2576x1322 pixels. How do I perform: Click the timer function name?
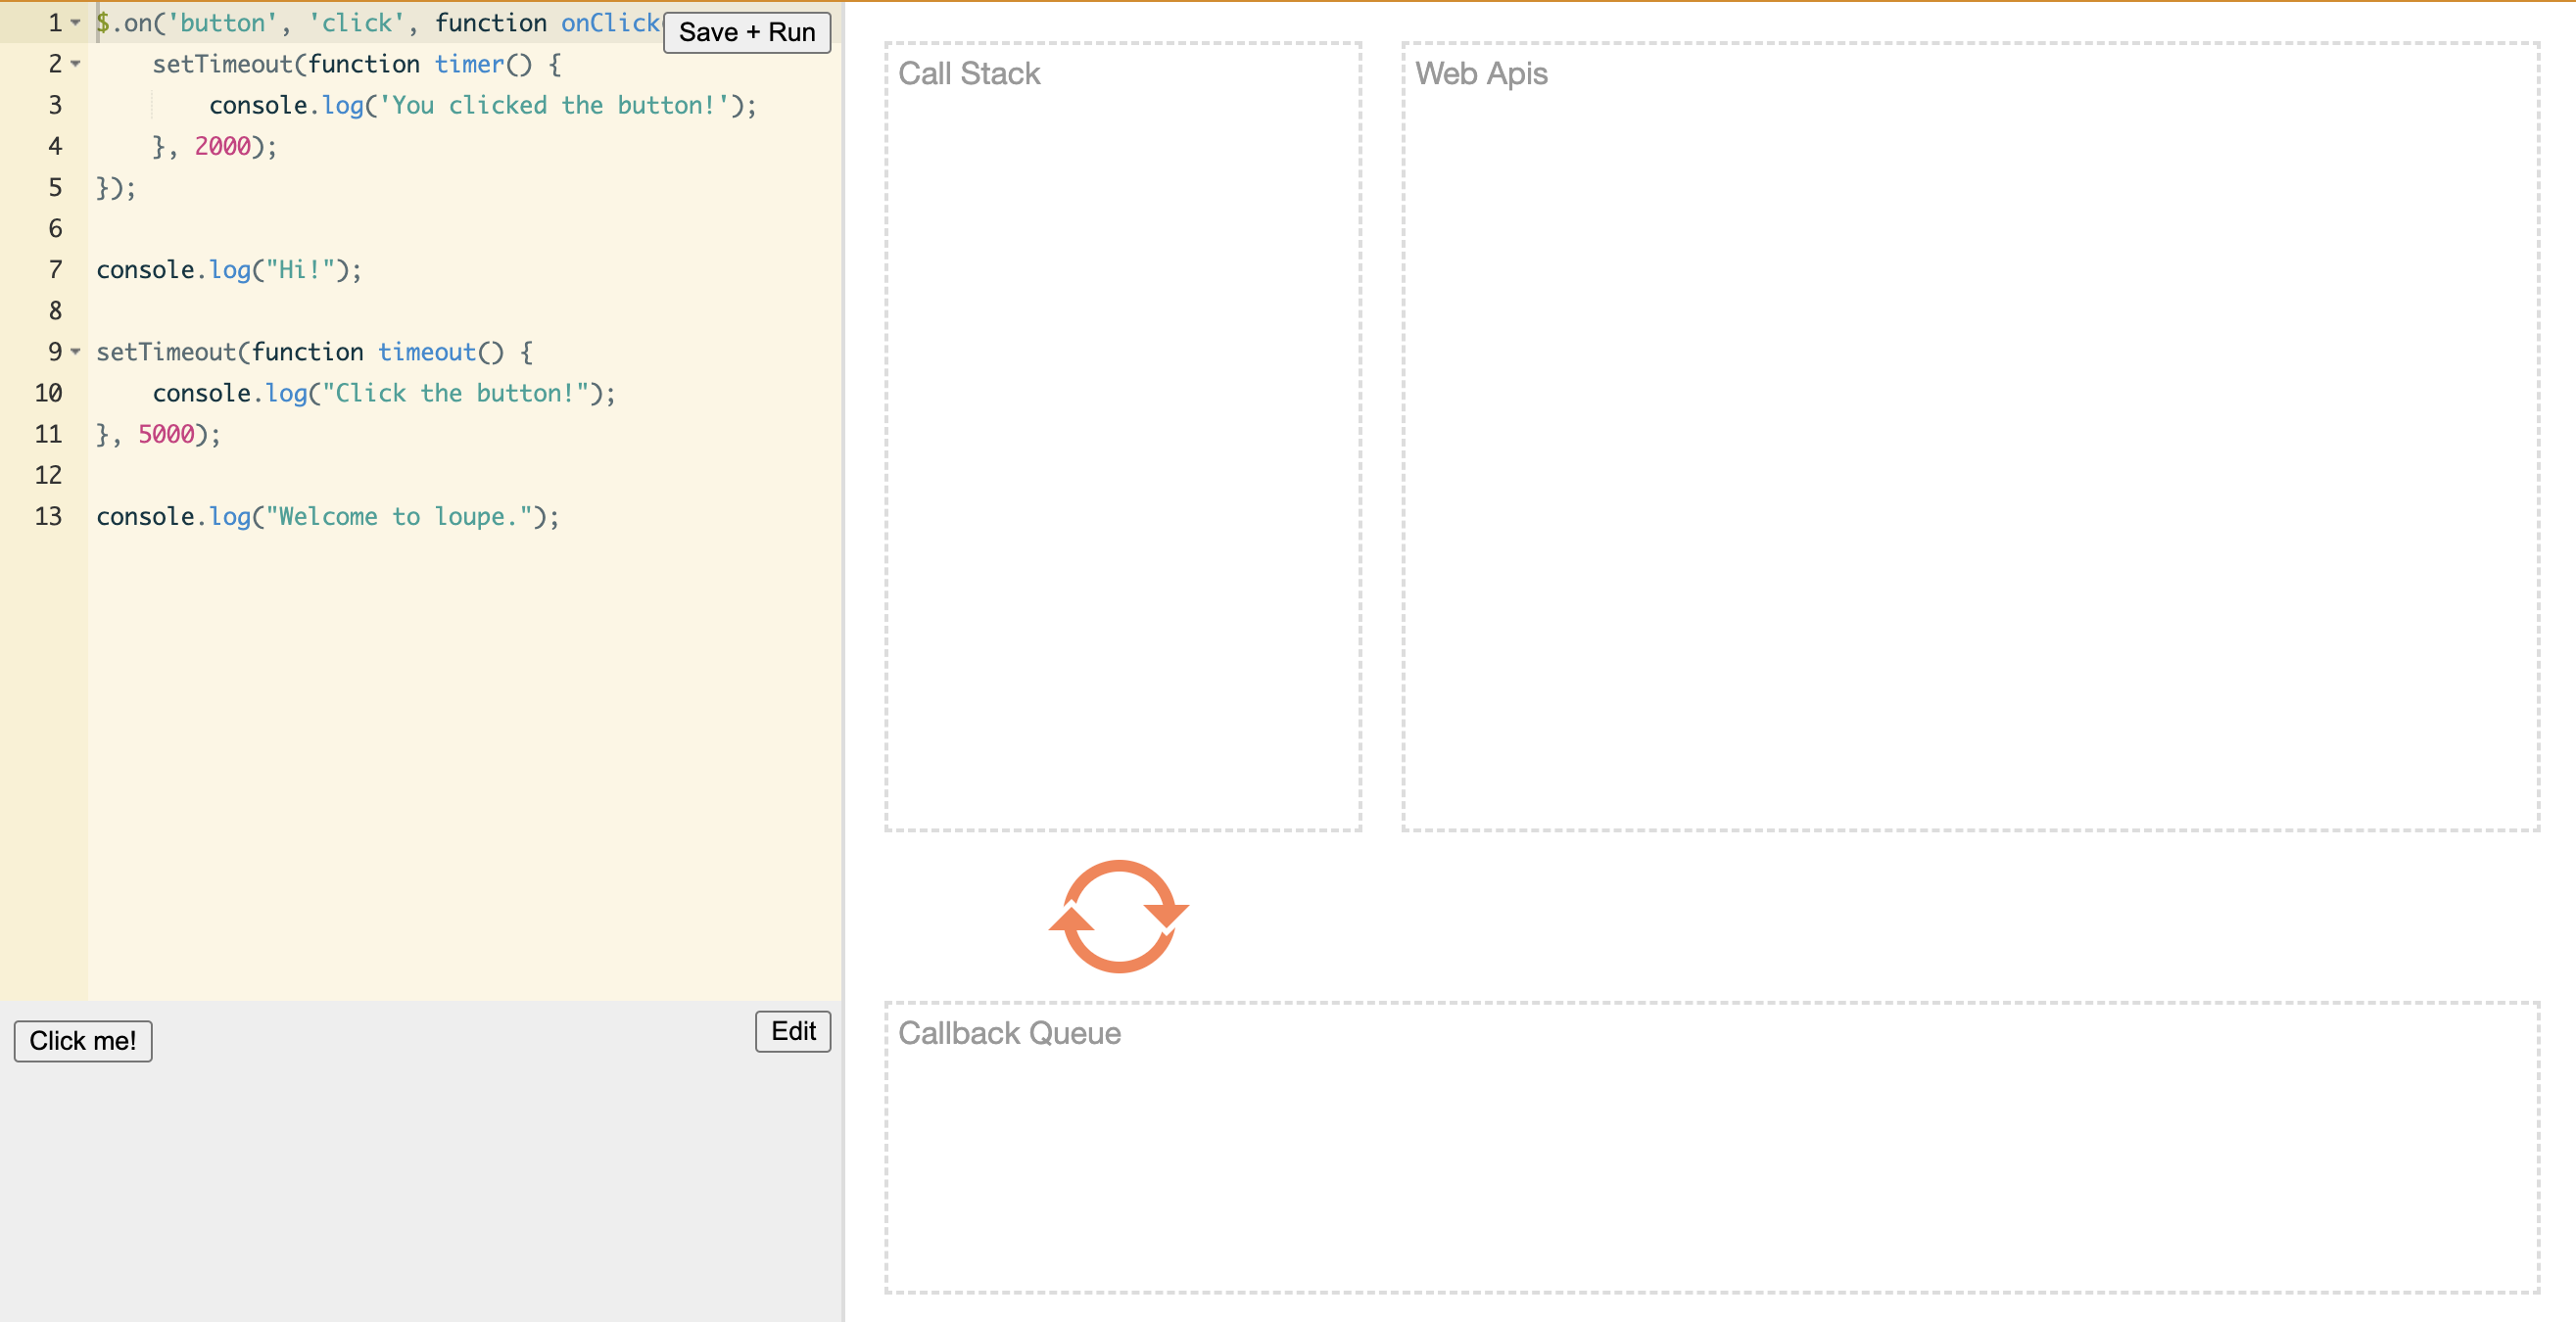pyautogui.click(x=469, y=64)
